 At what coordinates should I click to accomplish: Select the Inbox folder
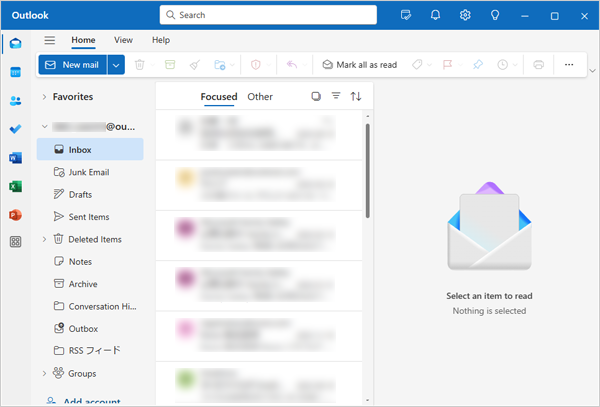coord(90,150)
